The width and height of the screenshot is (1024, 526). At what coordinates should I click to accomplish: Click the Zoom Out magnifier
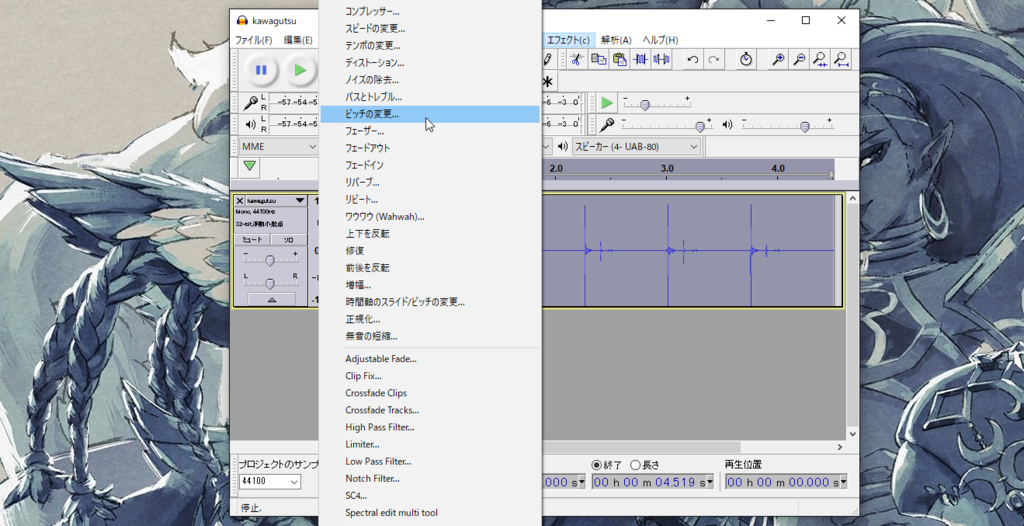coord(799,59)
